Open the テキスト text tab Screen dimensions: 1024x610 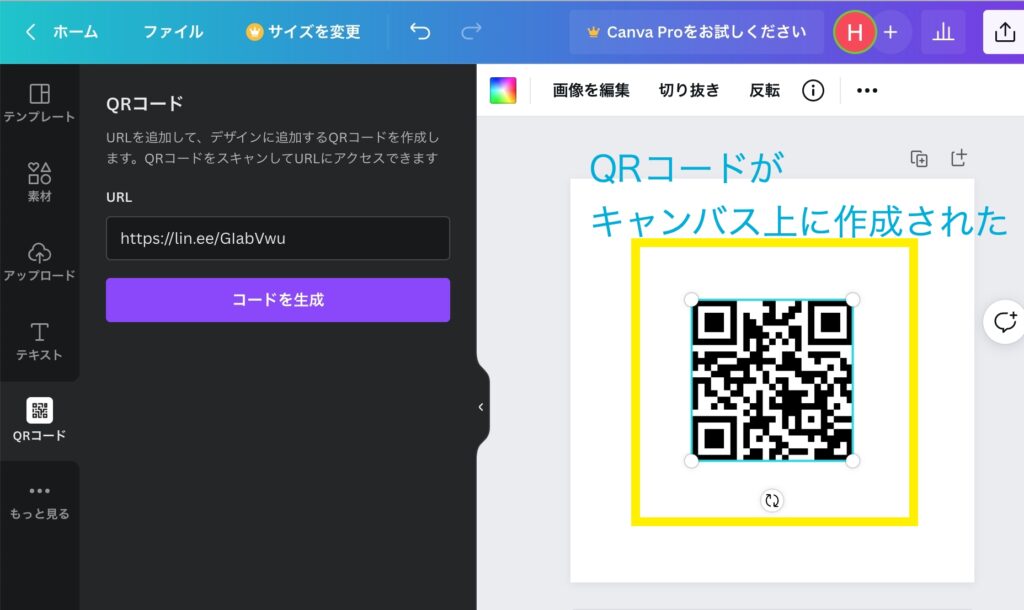pos(39,342)
